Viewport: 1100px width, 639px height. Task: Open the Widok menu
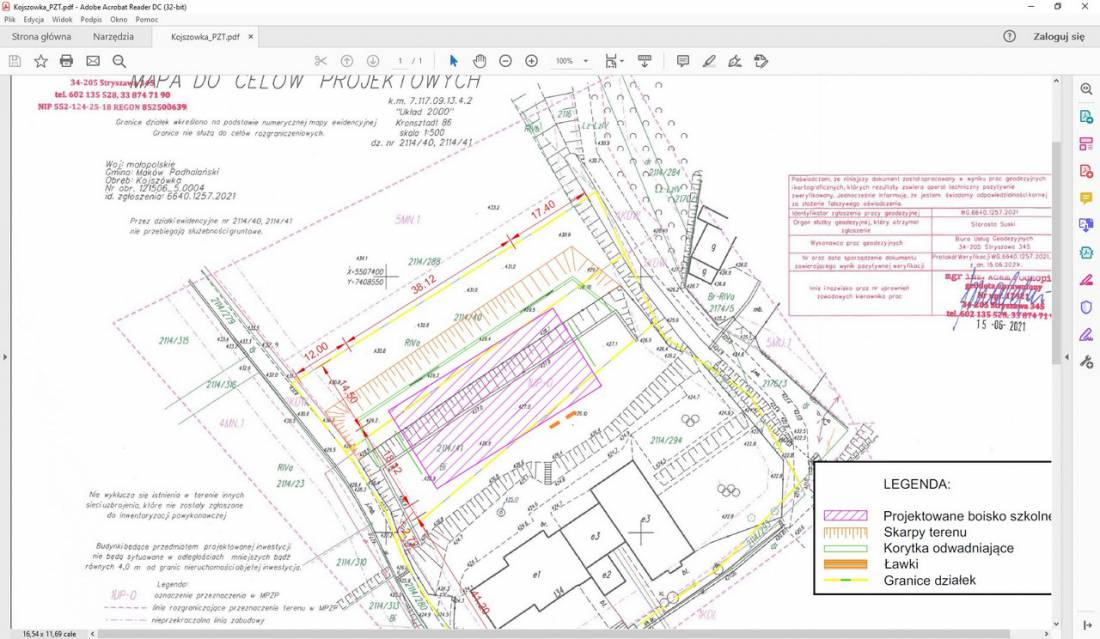pyautogui.click(x=62, y=20)
